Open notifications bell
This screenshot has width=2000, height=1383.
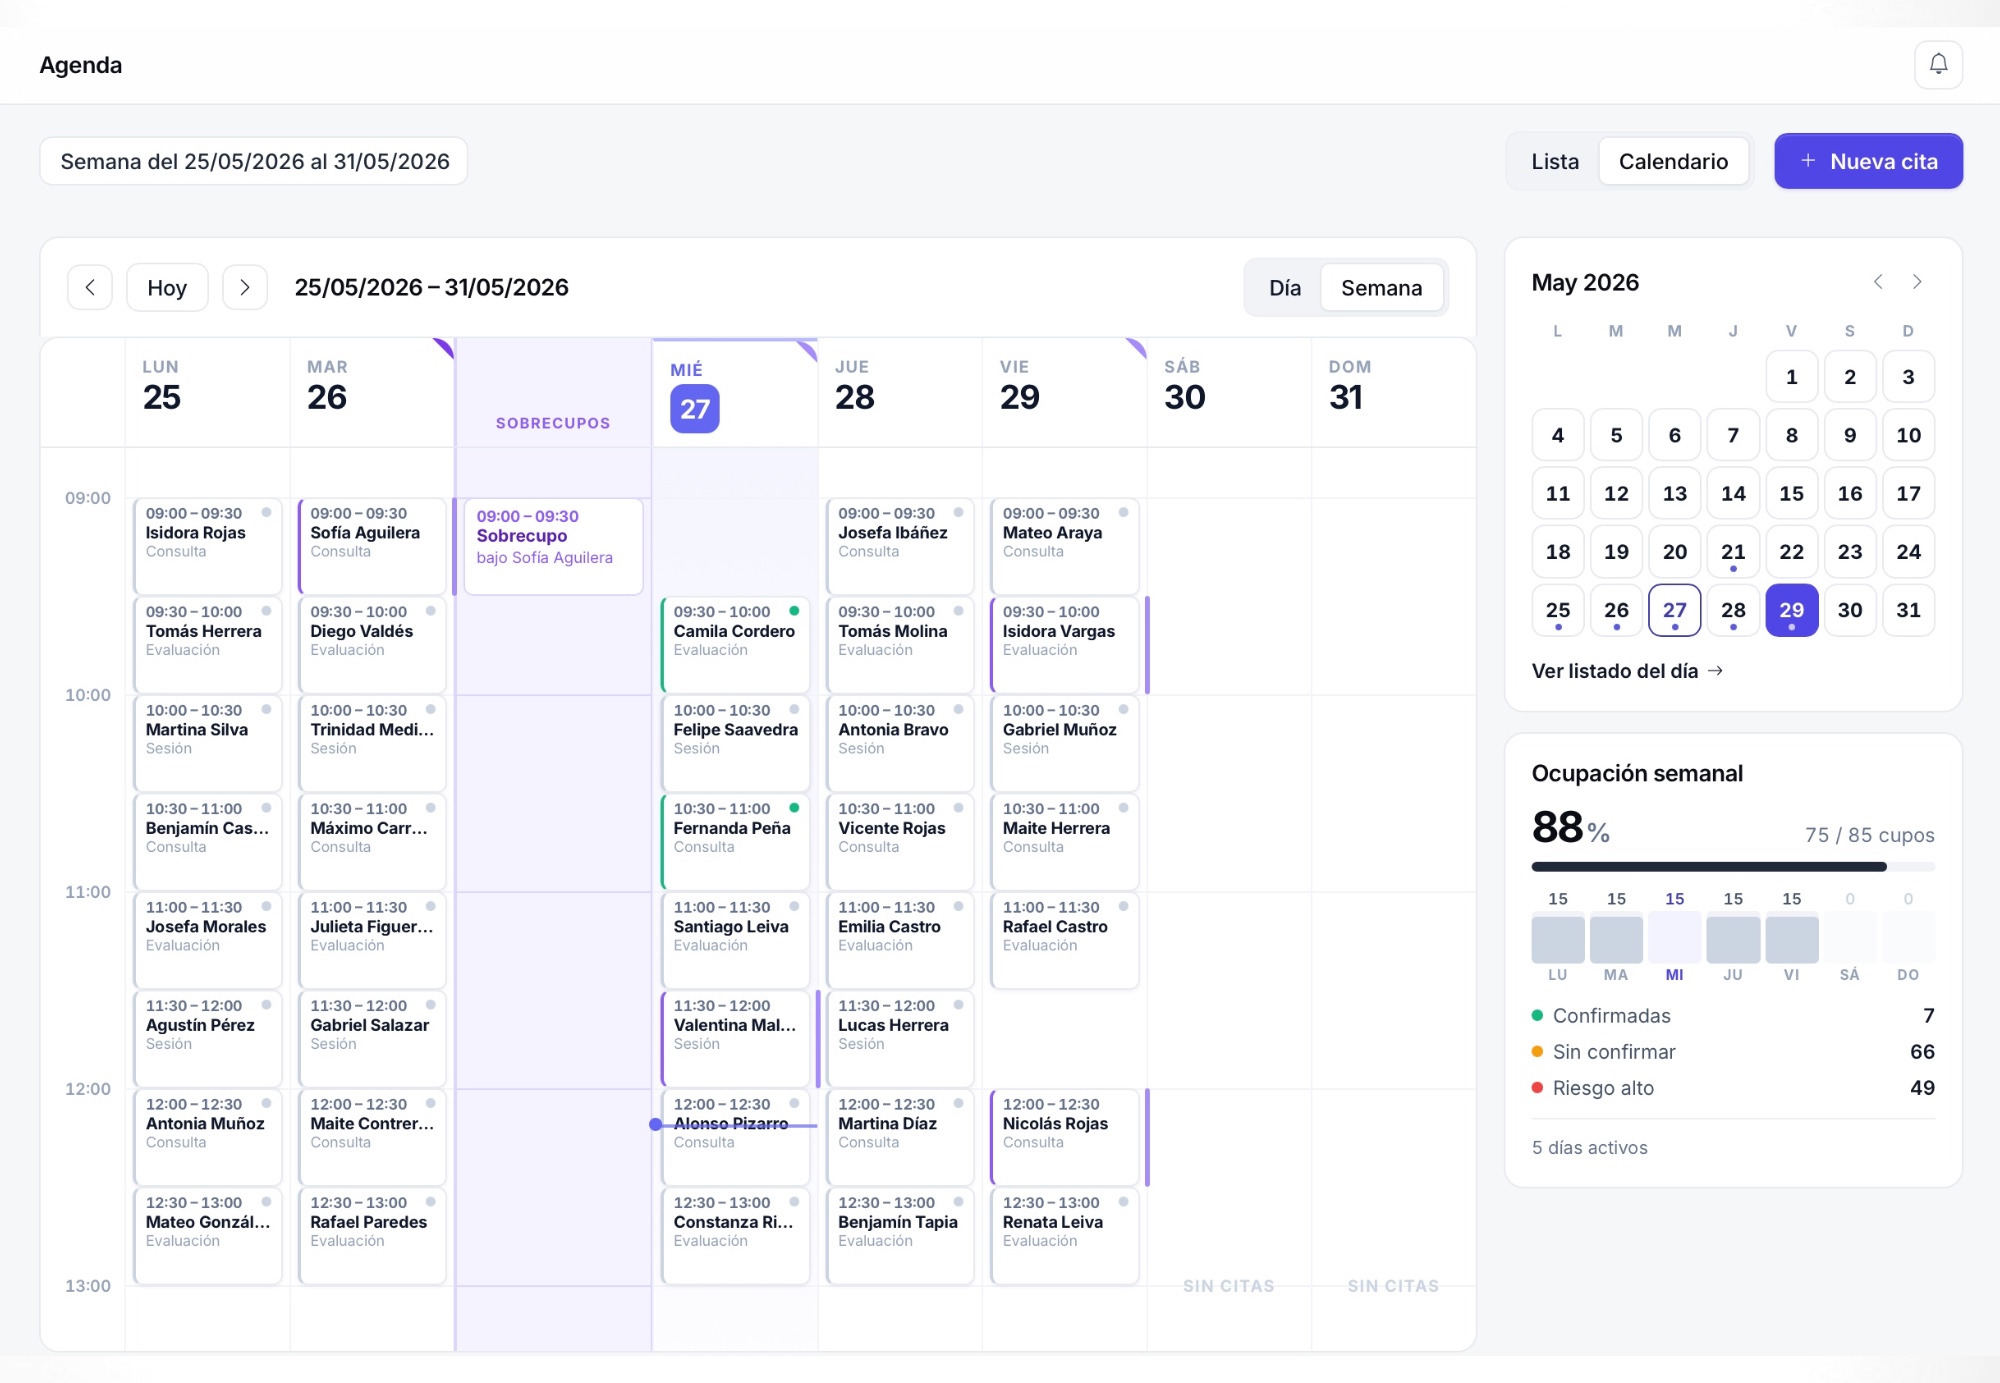(x=1938, y=65)
